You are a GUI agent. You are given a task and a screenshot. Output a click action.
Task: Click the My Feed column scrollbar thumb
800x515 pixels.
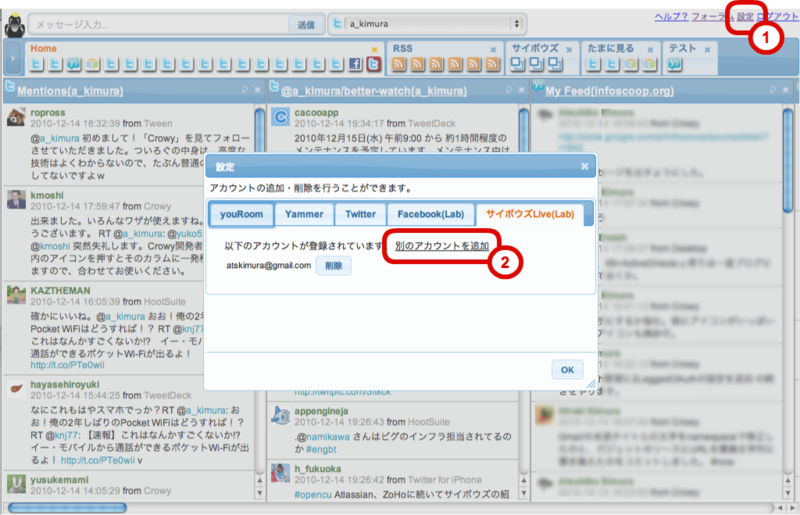788,160
